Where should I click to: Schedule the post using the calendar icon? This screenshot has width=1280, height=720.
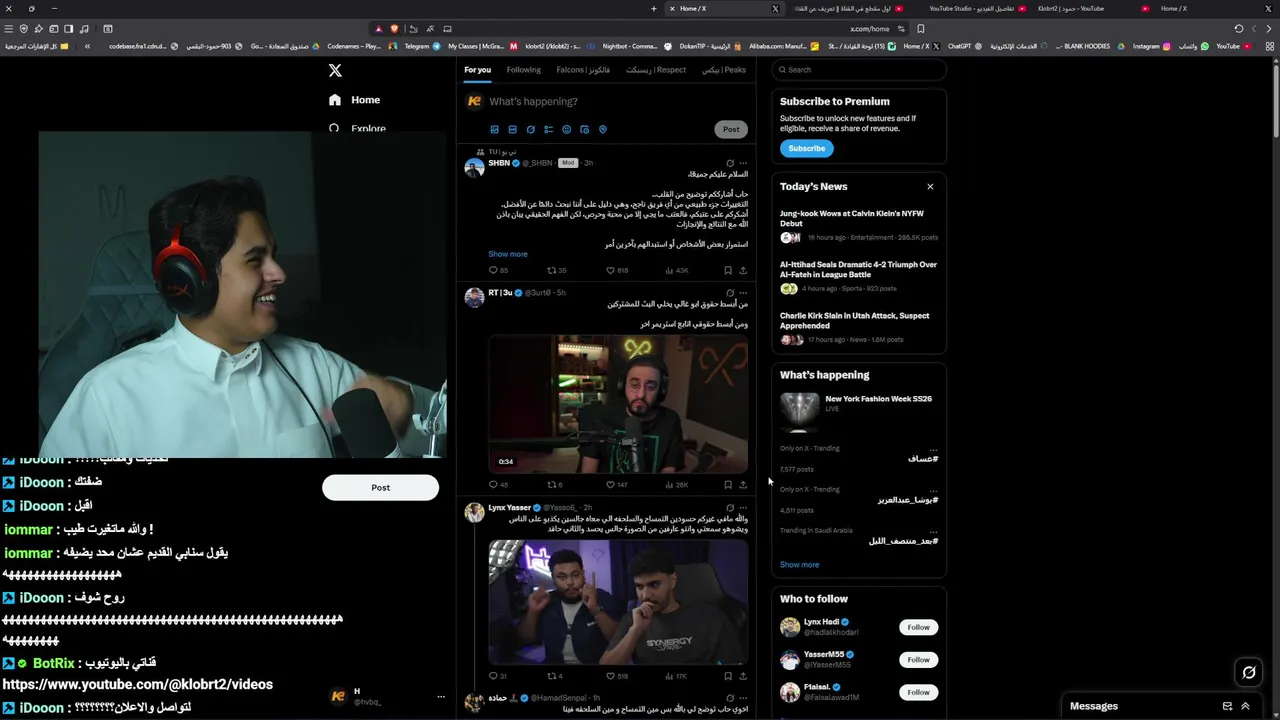tap(584, 129)
